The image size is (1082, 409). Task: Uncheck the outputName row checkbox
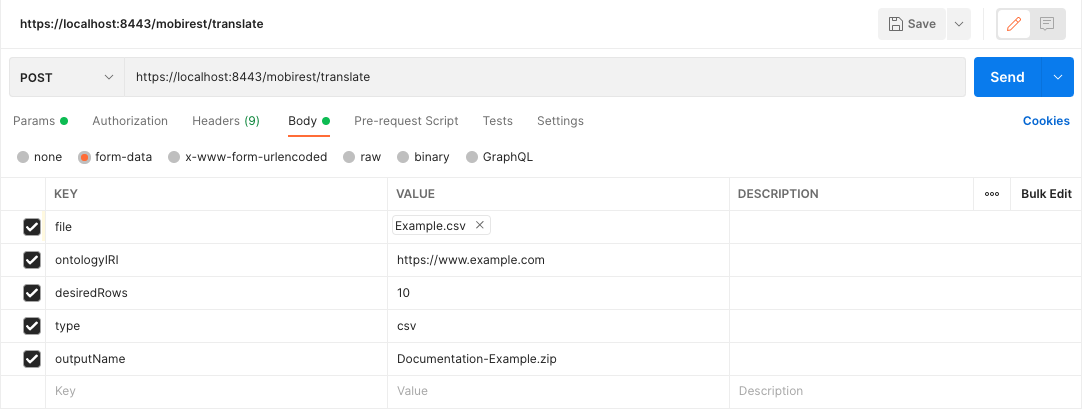pyautogui.click(x=32, y=359)
